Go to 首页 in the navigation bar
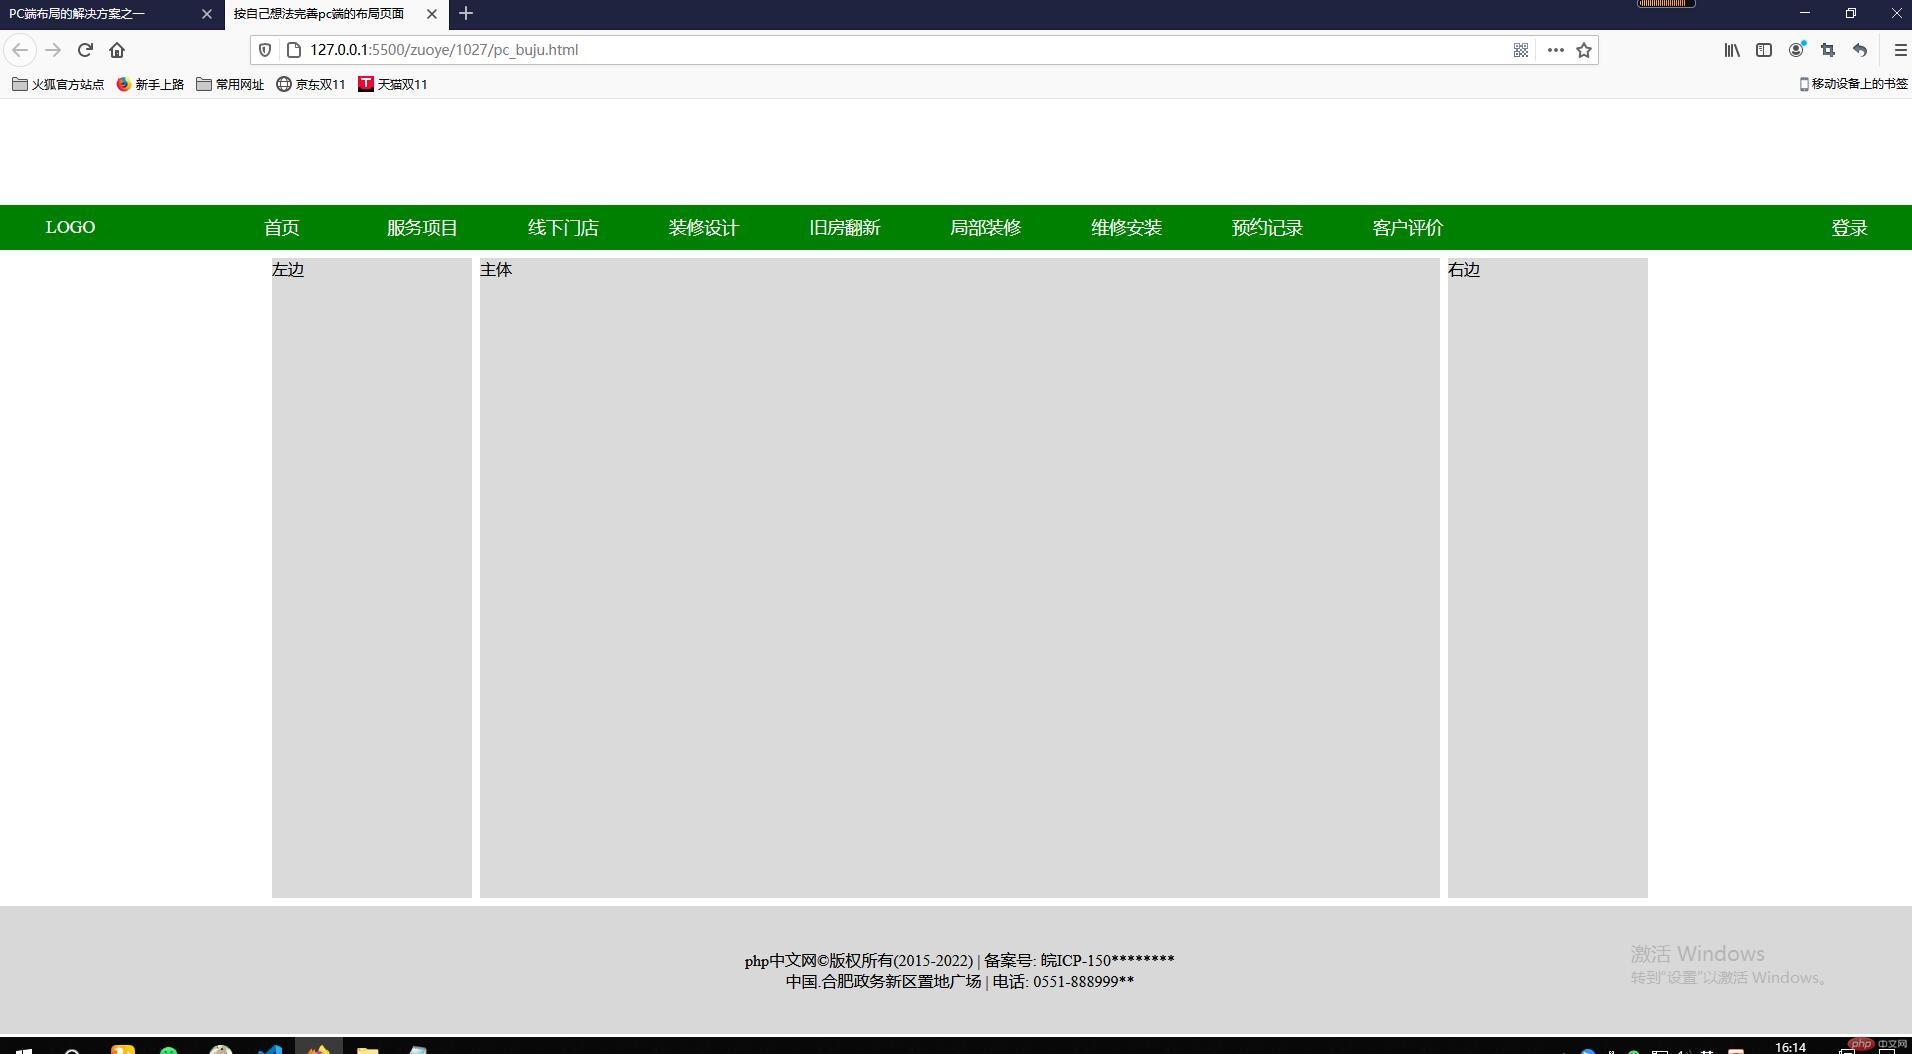 282,228
